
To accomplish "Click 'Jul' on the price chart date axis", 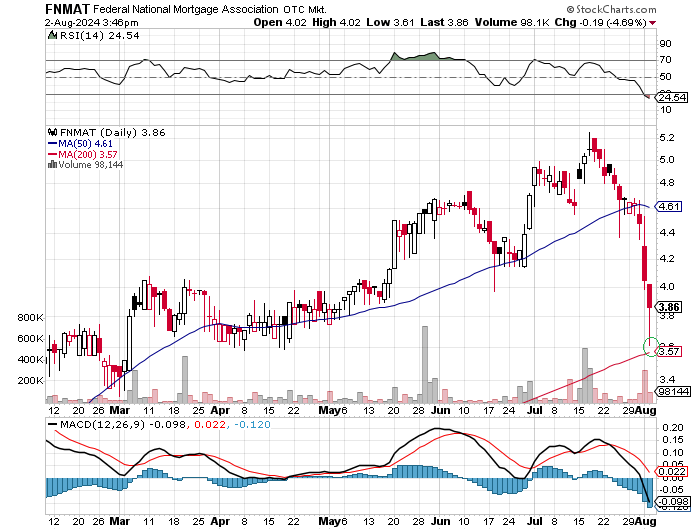I will (535, 410).
